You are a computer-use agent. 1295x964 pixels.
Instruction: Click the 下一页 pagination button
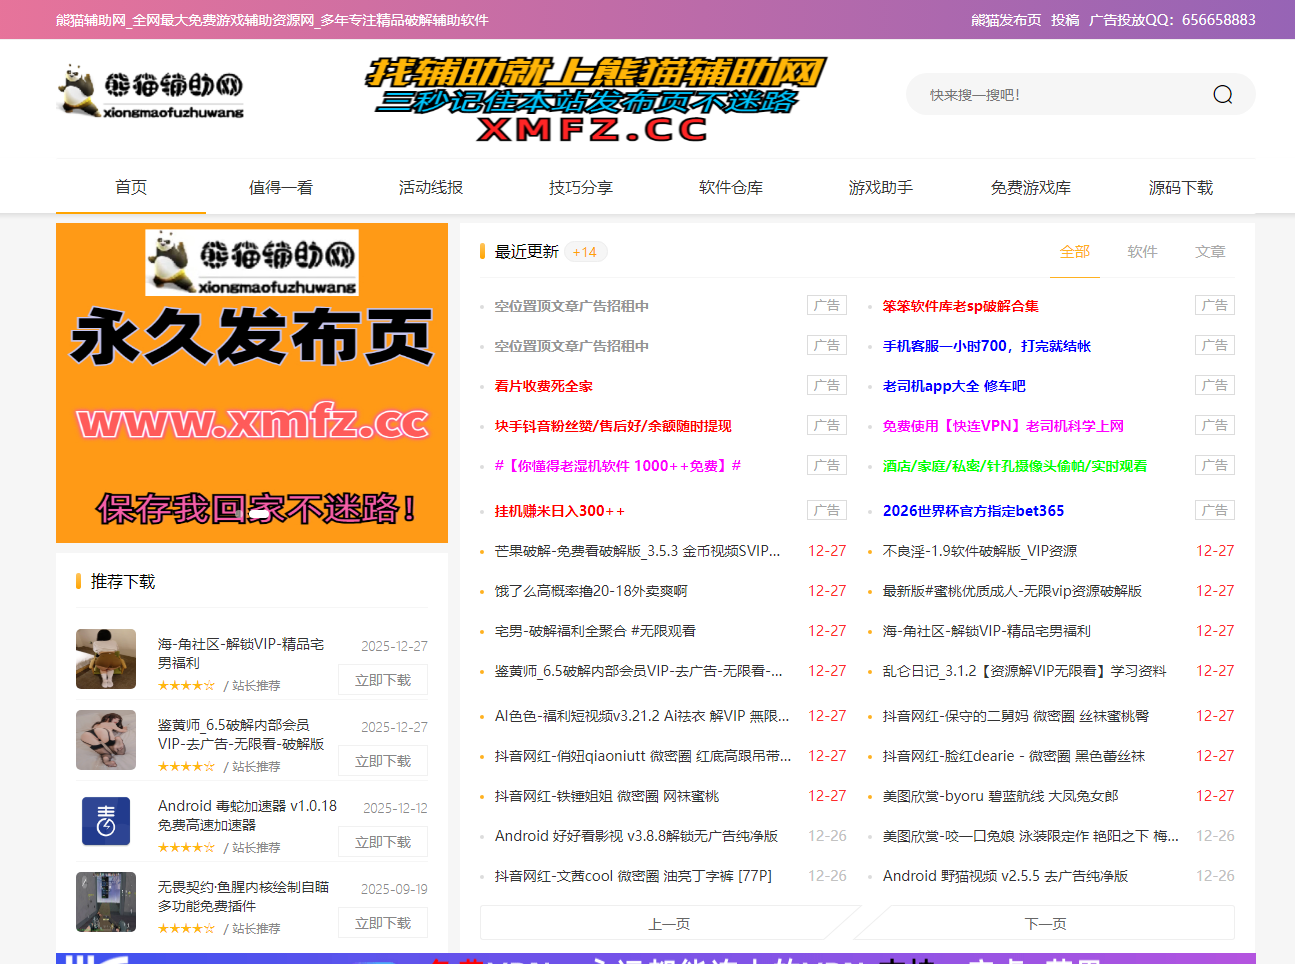pos(1046,922)
